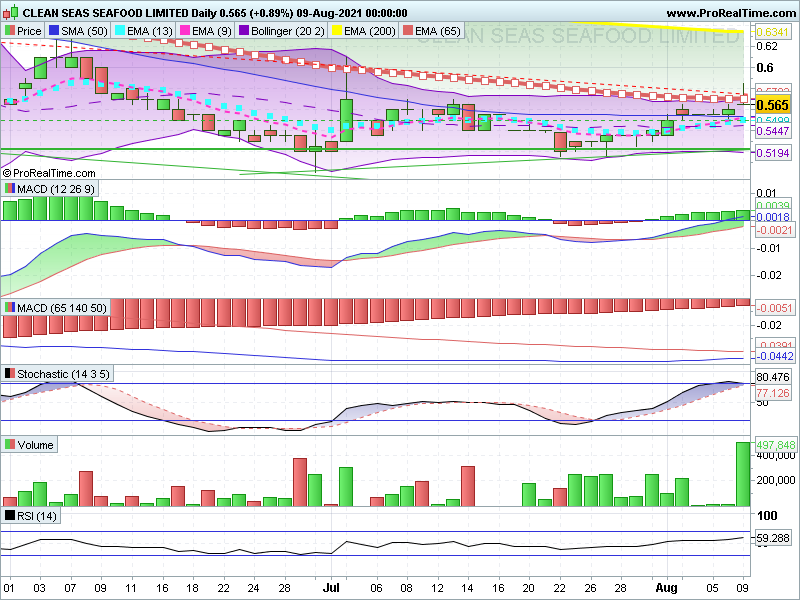The width and height of the screenshot is (800, 600).
Task: Click the magenta EMA (9) color swatch
Action: click(184, 31)
